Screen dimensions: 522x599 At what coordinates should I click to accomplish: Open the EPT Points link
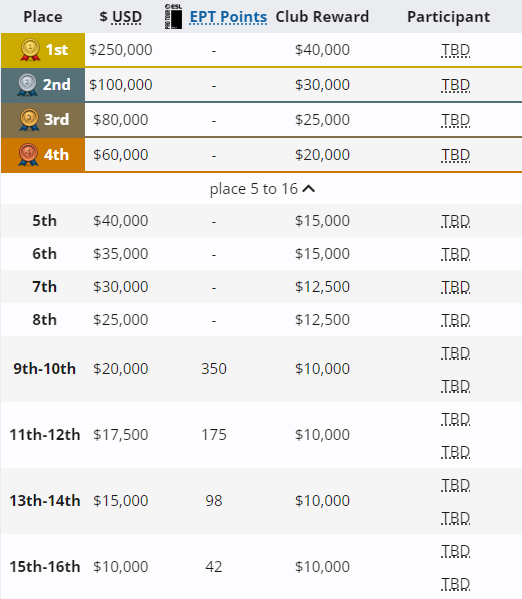tap(228, 17)
